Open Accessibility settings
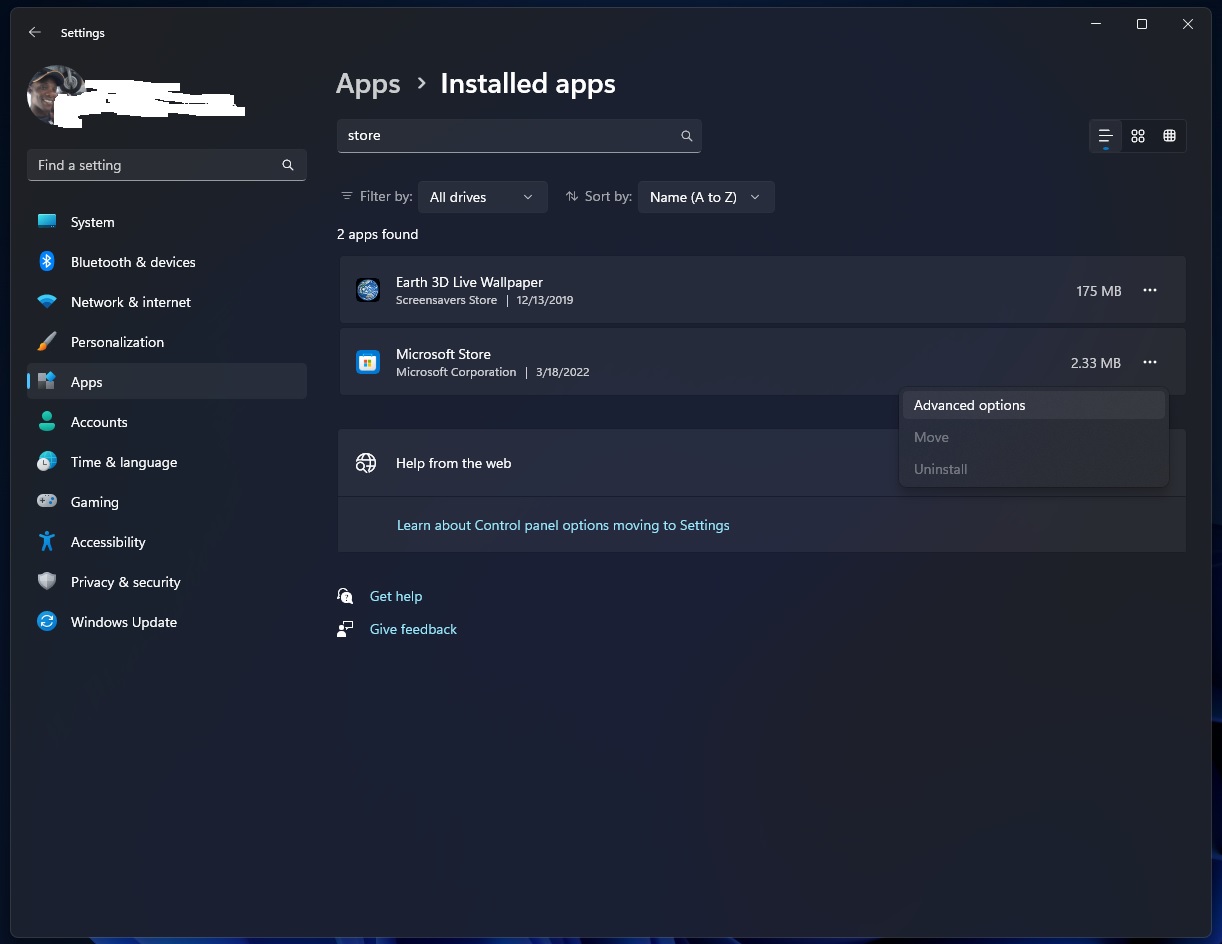This screenshot has width=1222, height=944. tap(167, 542)
